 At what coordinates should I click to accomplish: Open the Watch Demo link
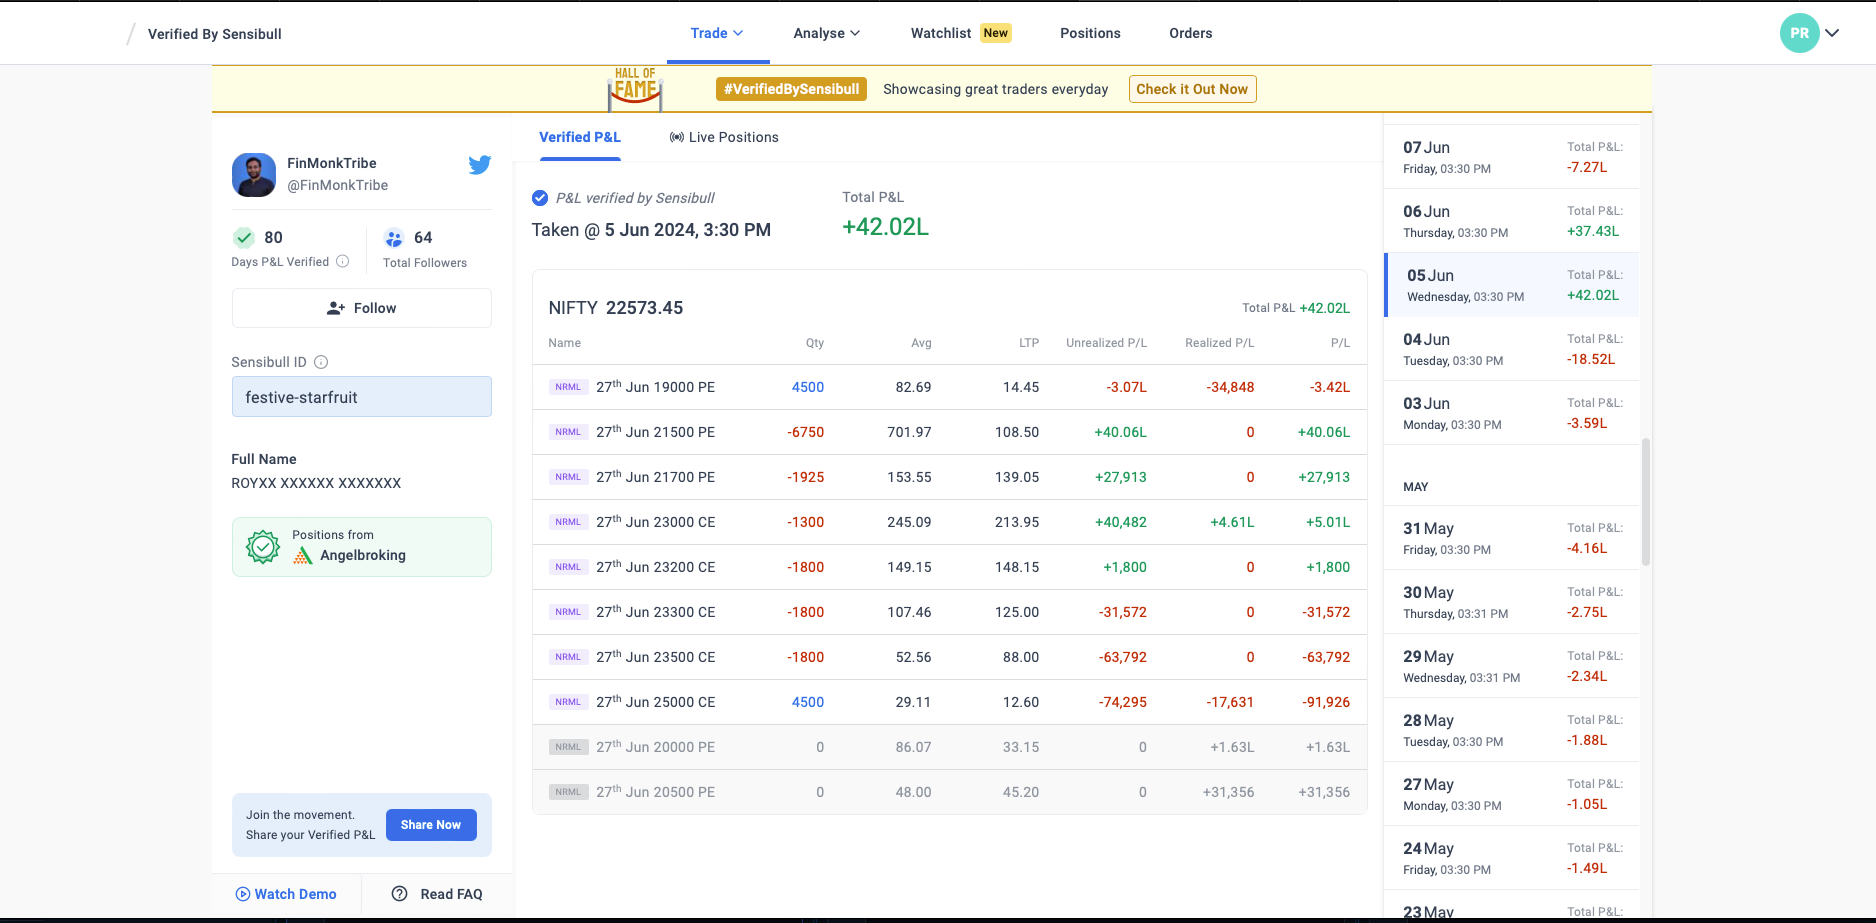pyautogui.click(x=286, y=894)
